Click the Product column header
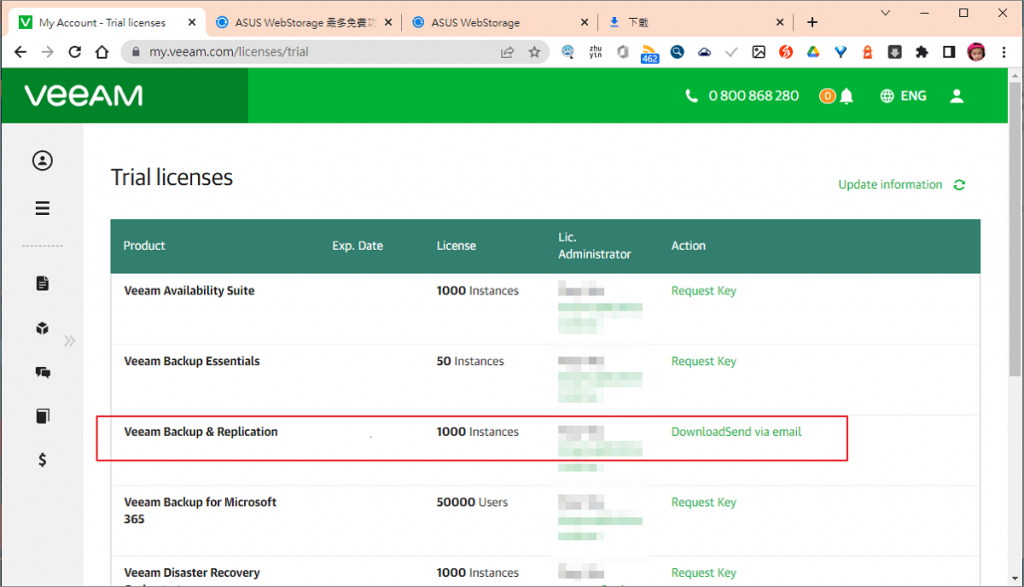 coord(144,246)
